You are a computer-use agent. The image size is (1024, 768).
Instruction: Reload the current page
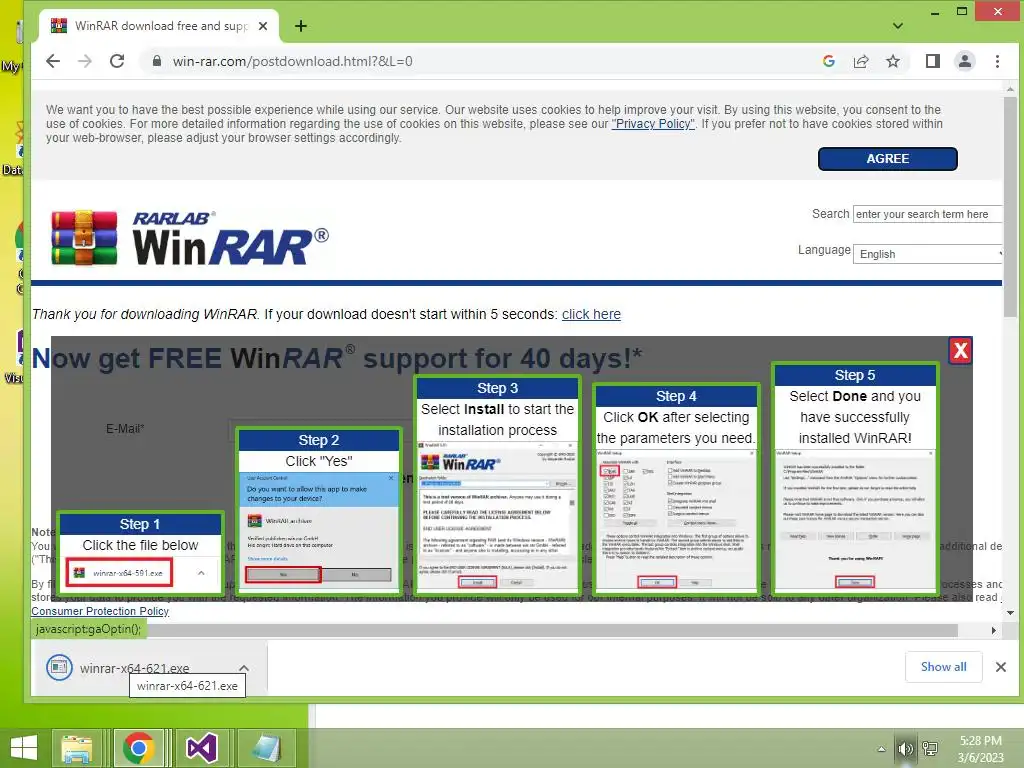point(117,61)
